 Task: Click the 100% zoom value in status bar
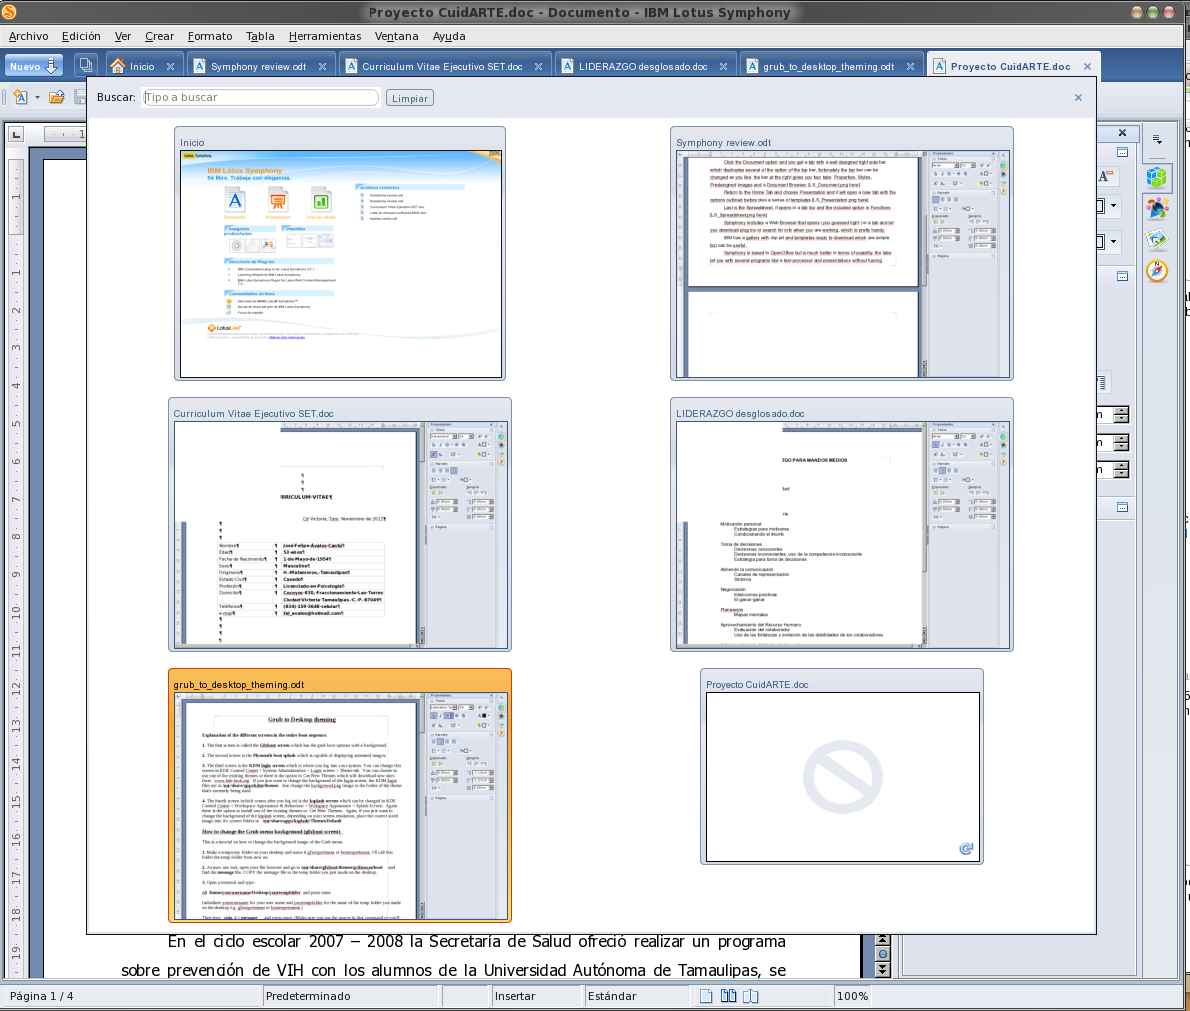pyautogui.click(x=852, y=996)
